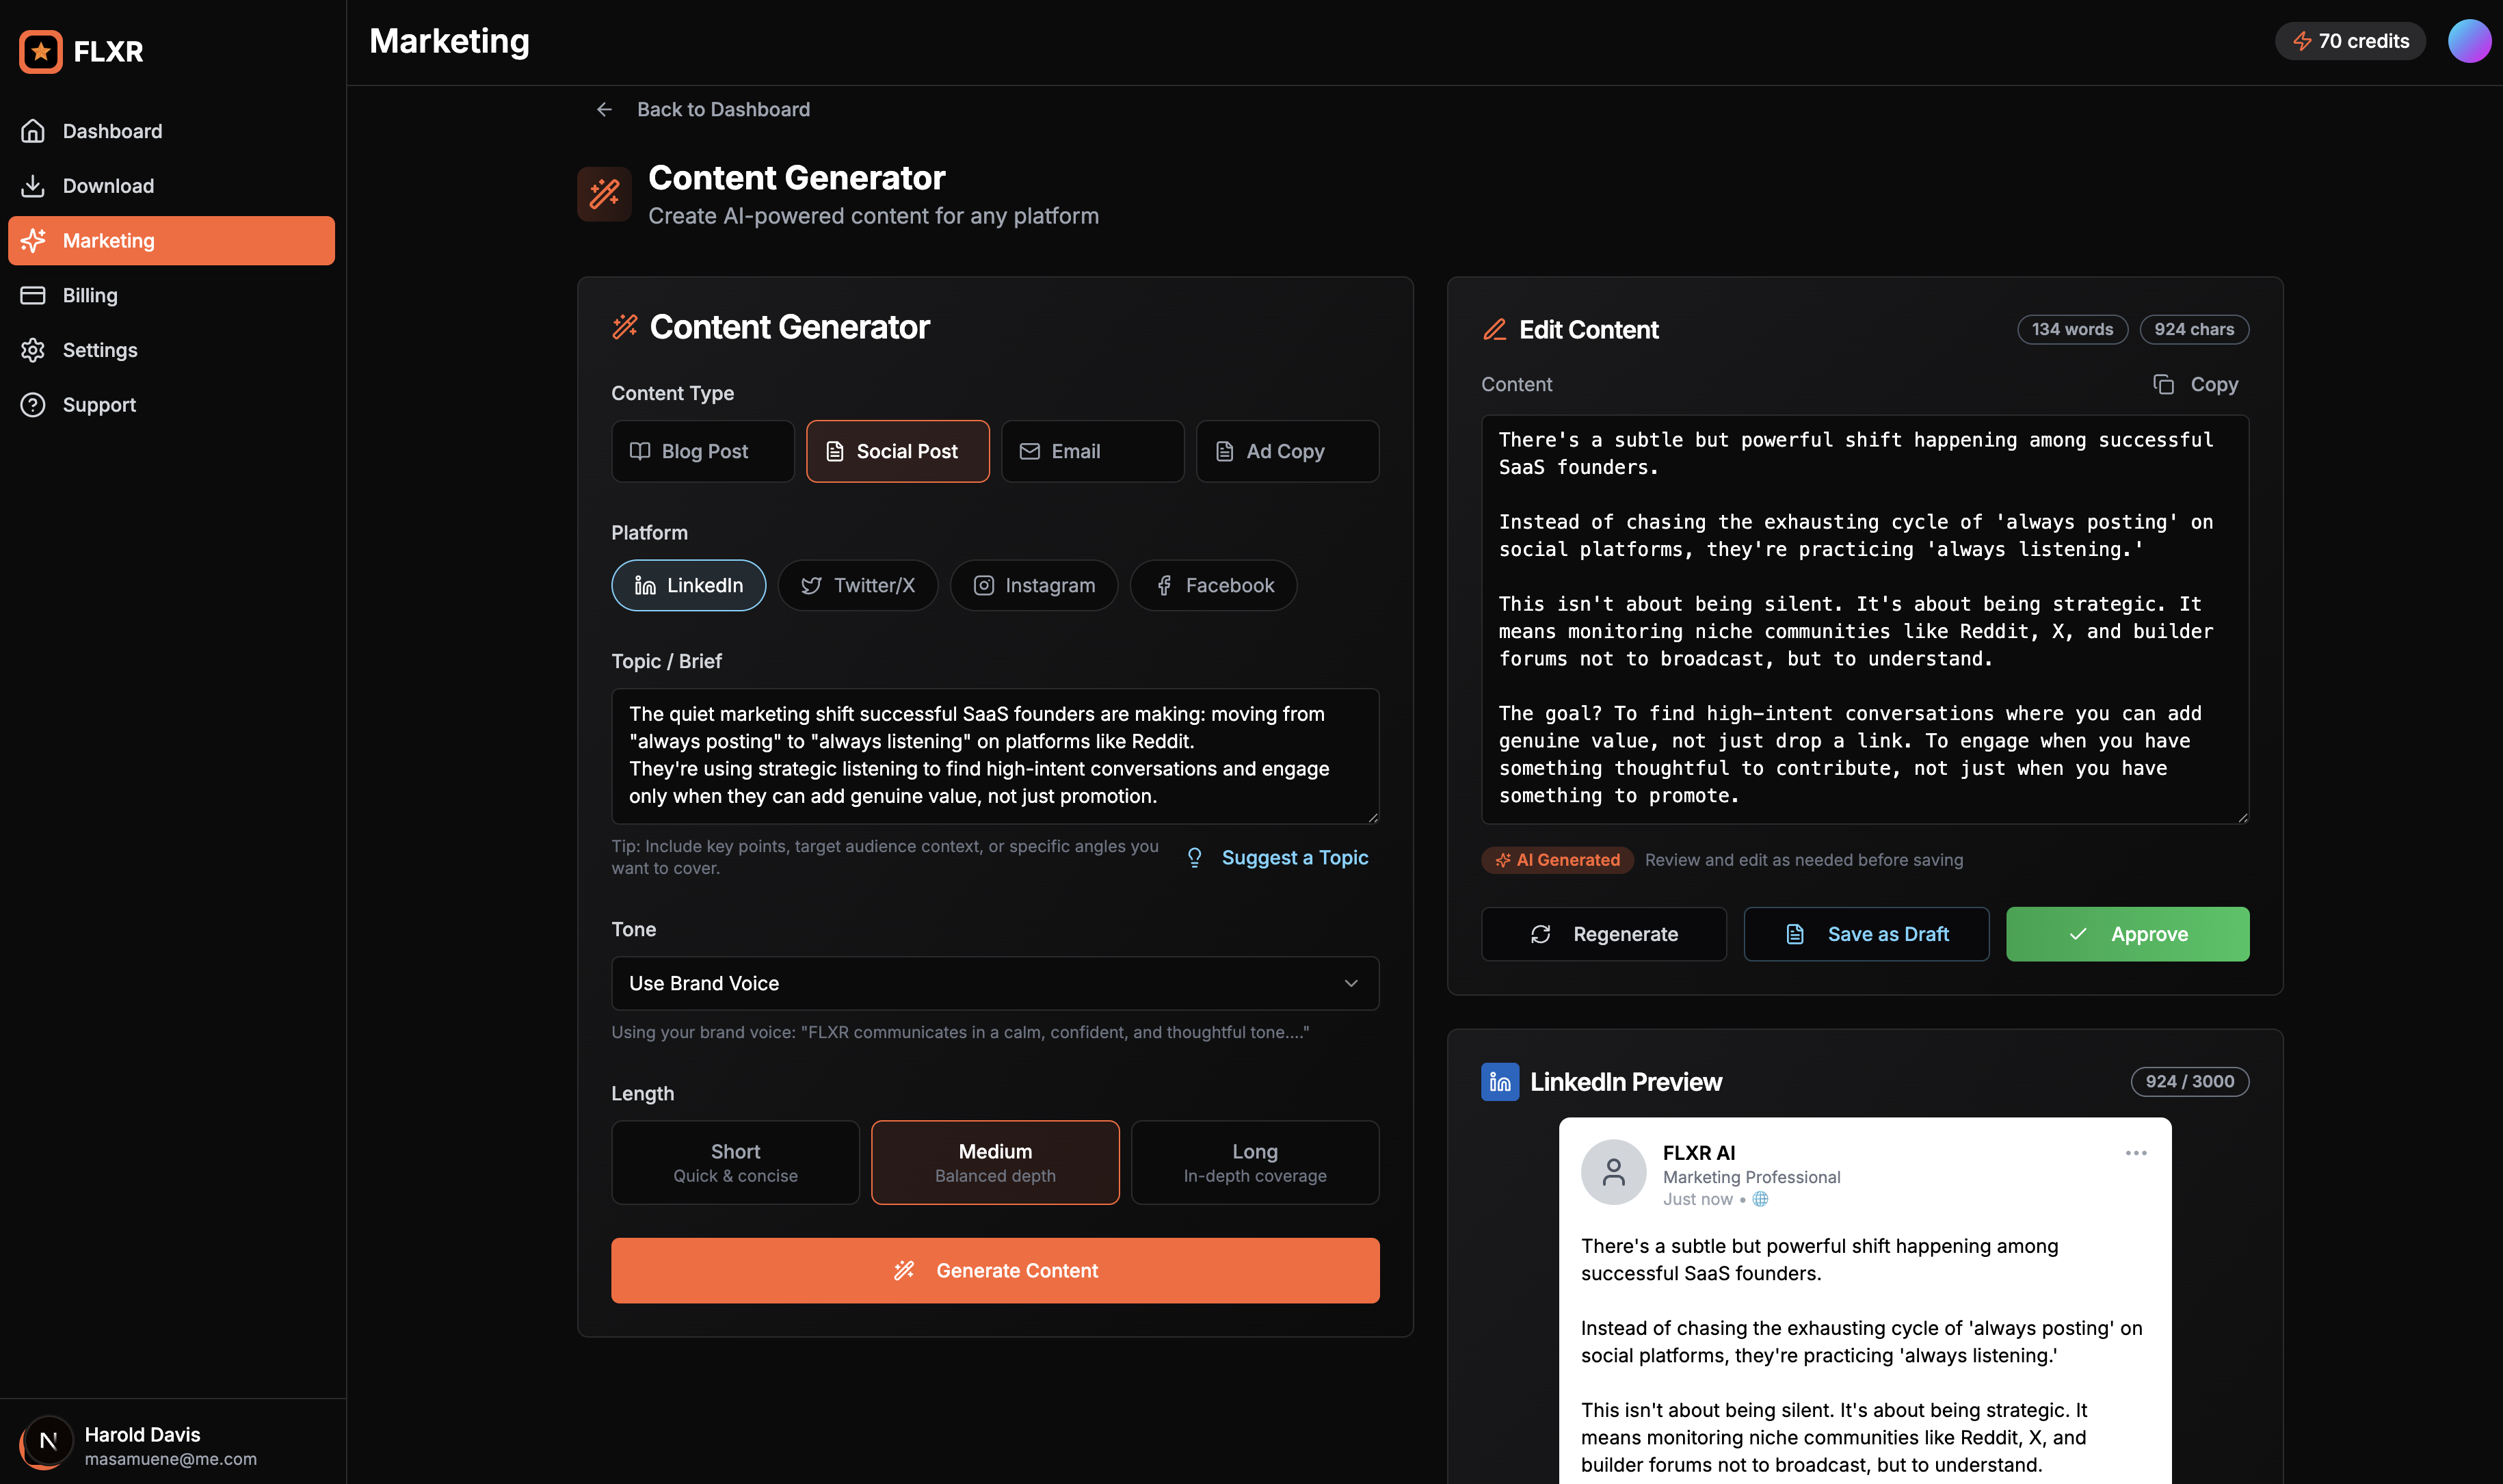Switch platform to Instagram
The image size is (2503, 1484).
pyautogui.click(x=1033, y=585)
